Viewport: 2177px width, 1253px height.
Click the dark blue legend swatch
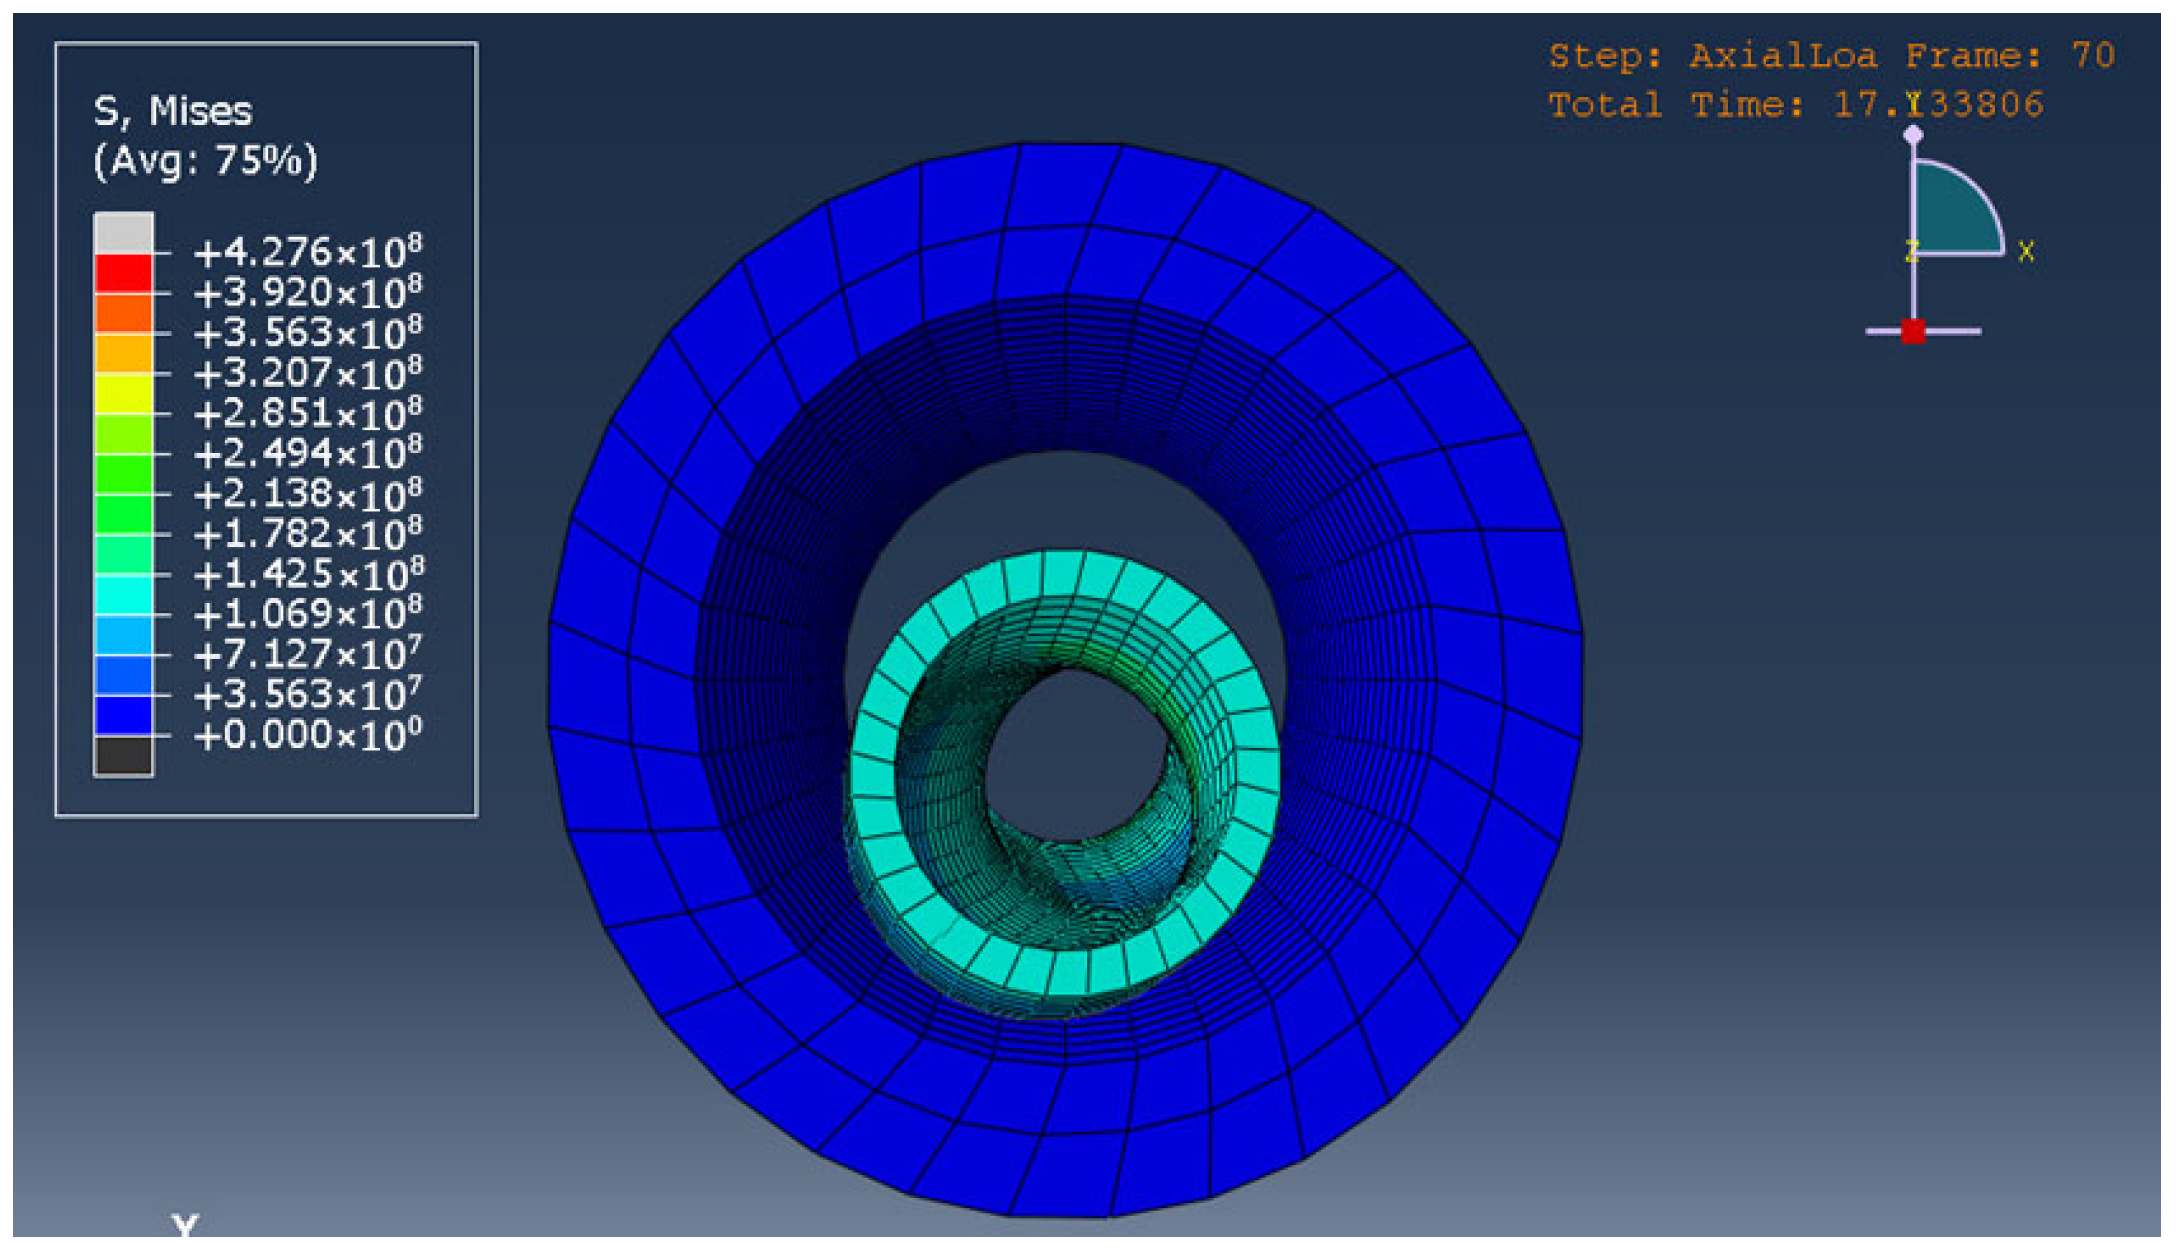(123, 715)
